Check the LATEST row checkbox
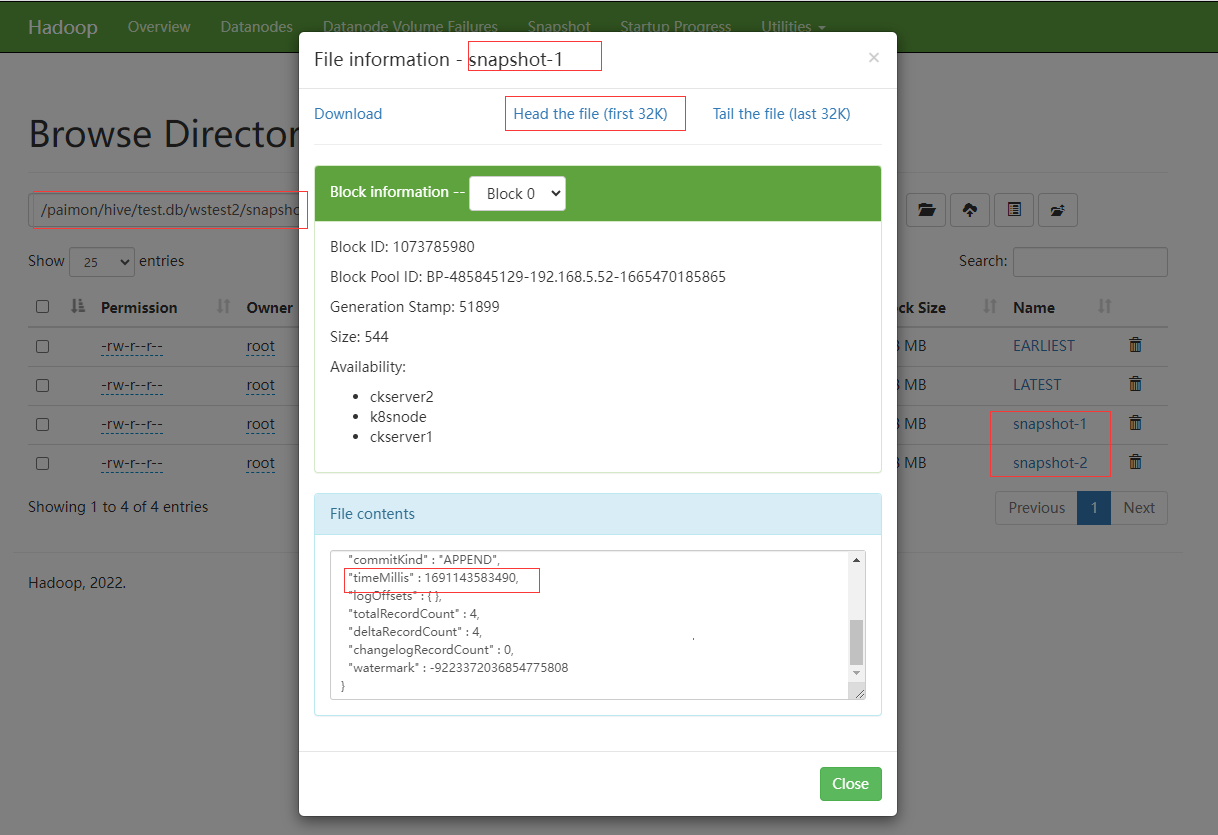 click(x=42, y=385)
